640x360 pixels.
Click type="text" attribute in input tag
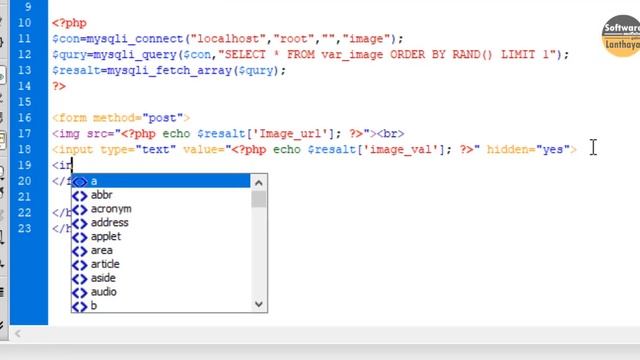point(138,149)
